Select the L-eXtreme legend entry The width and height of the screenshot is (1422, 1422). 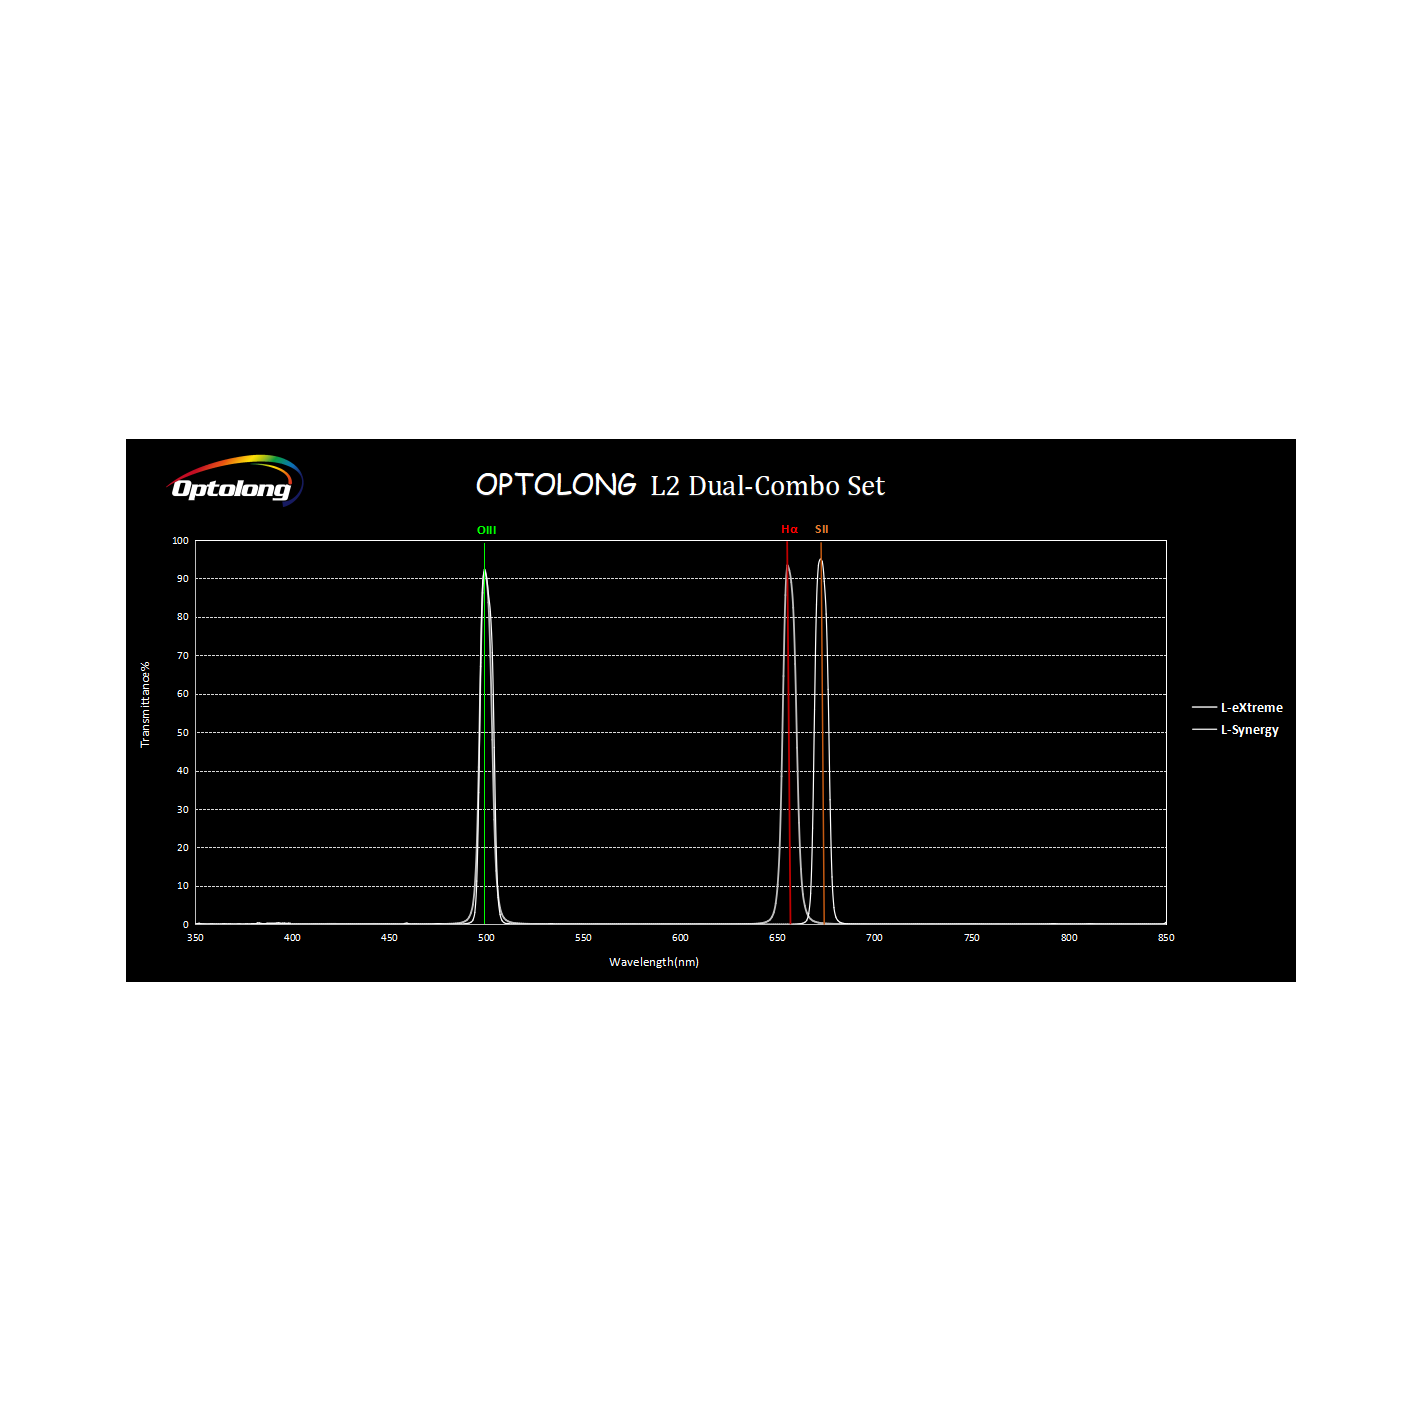point(1251,708)
